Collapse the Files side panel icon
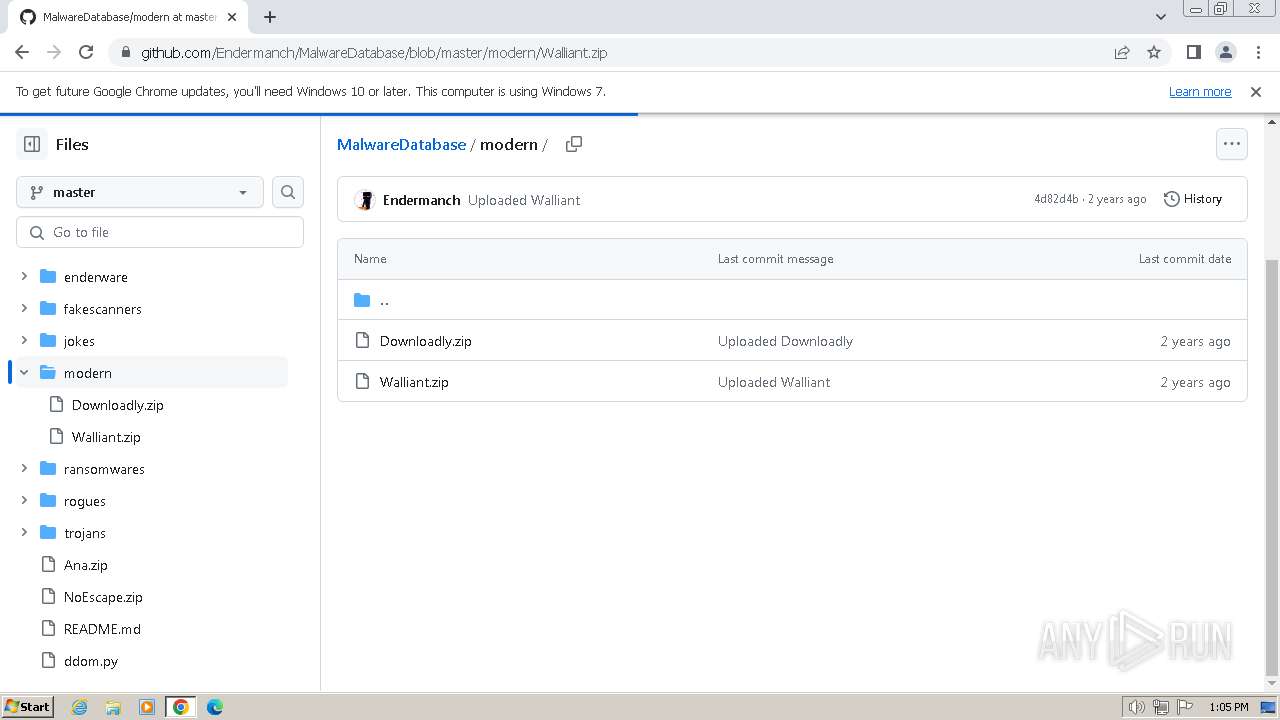1280x720 pixels. (32, 144)
